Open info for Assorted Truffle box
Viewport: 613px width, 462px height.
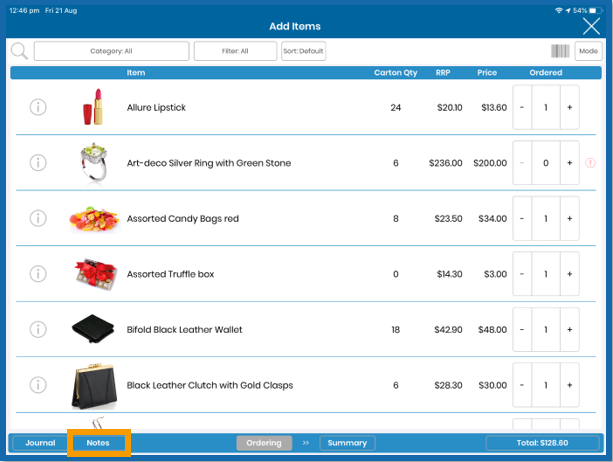click(38, 274)
